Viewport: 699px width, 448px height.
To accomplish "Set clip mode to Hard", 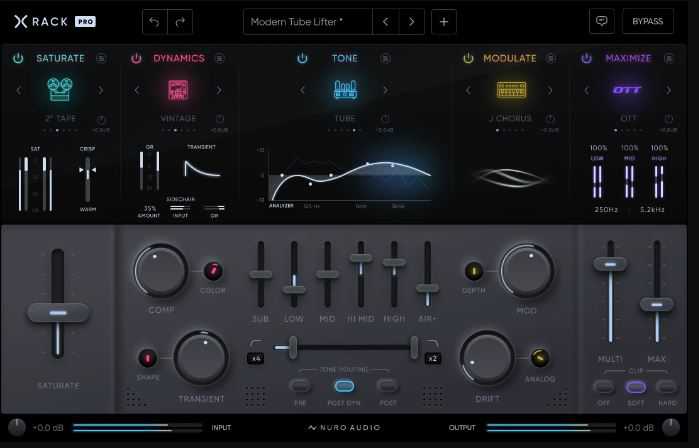I will pos(667,386).
